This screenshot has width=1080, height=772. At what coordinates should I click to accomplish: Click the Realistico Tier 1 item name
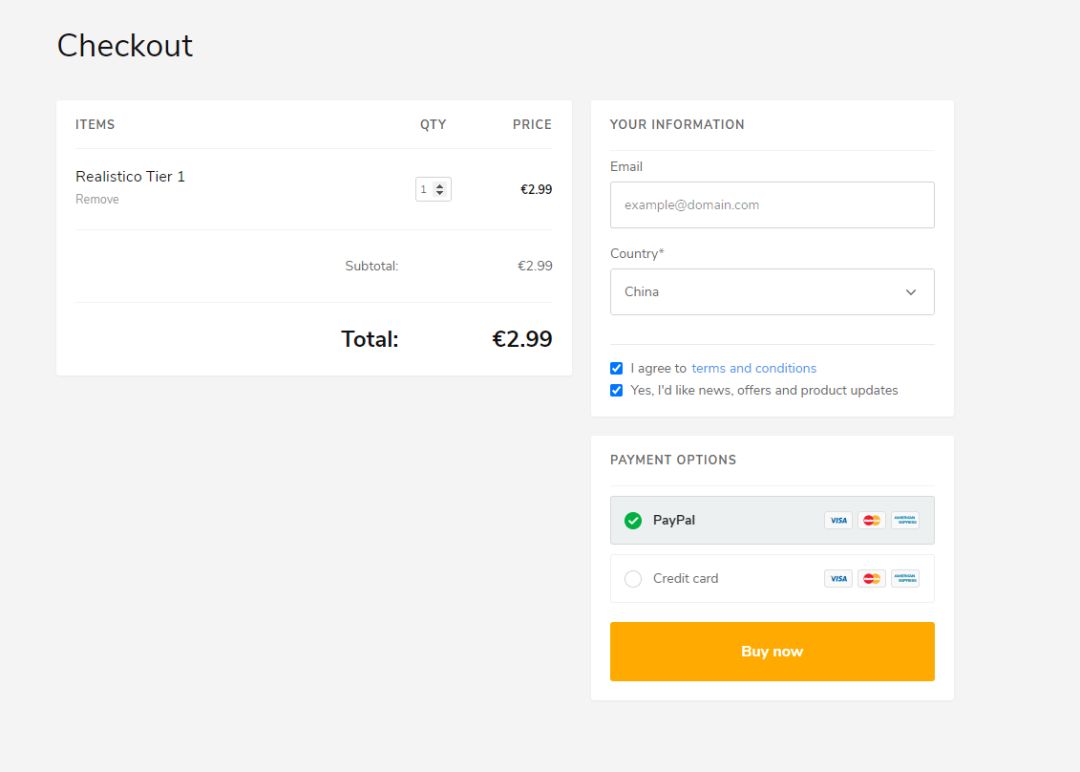[130, 176]
